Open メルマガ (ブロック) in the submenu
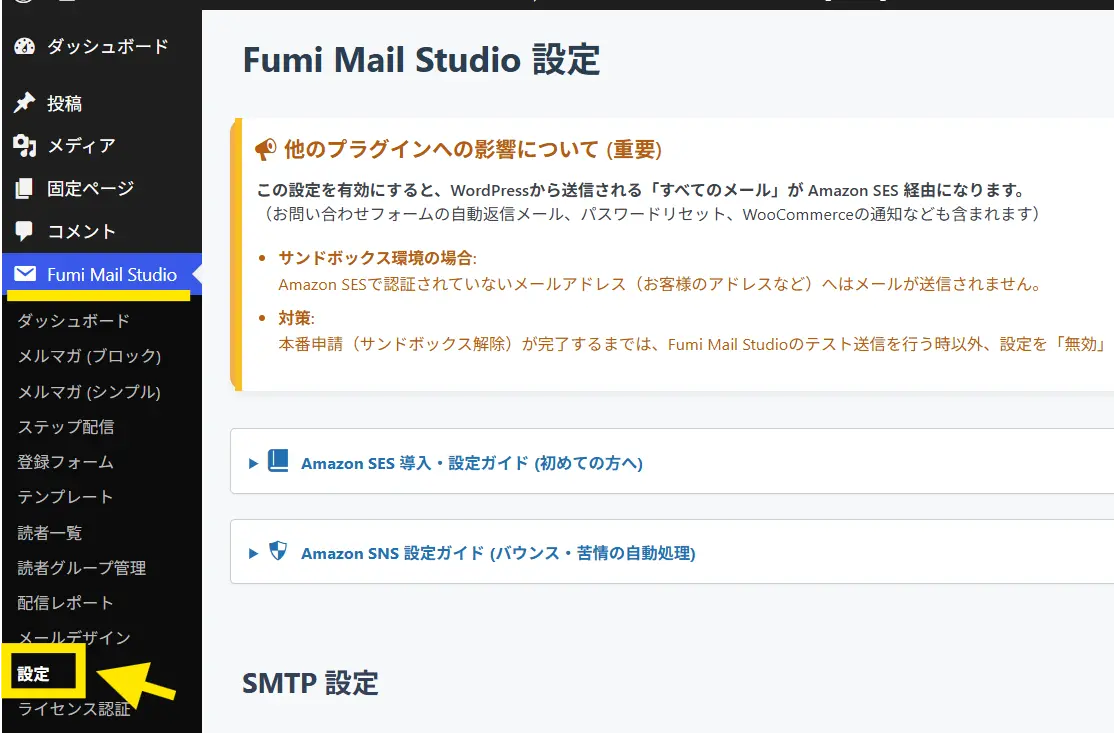 (x=89, y=356)
